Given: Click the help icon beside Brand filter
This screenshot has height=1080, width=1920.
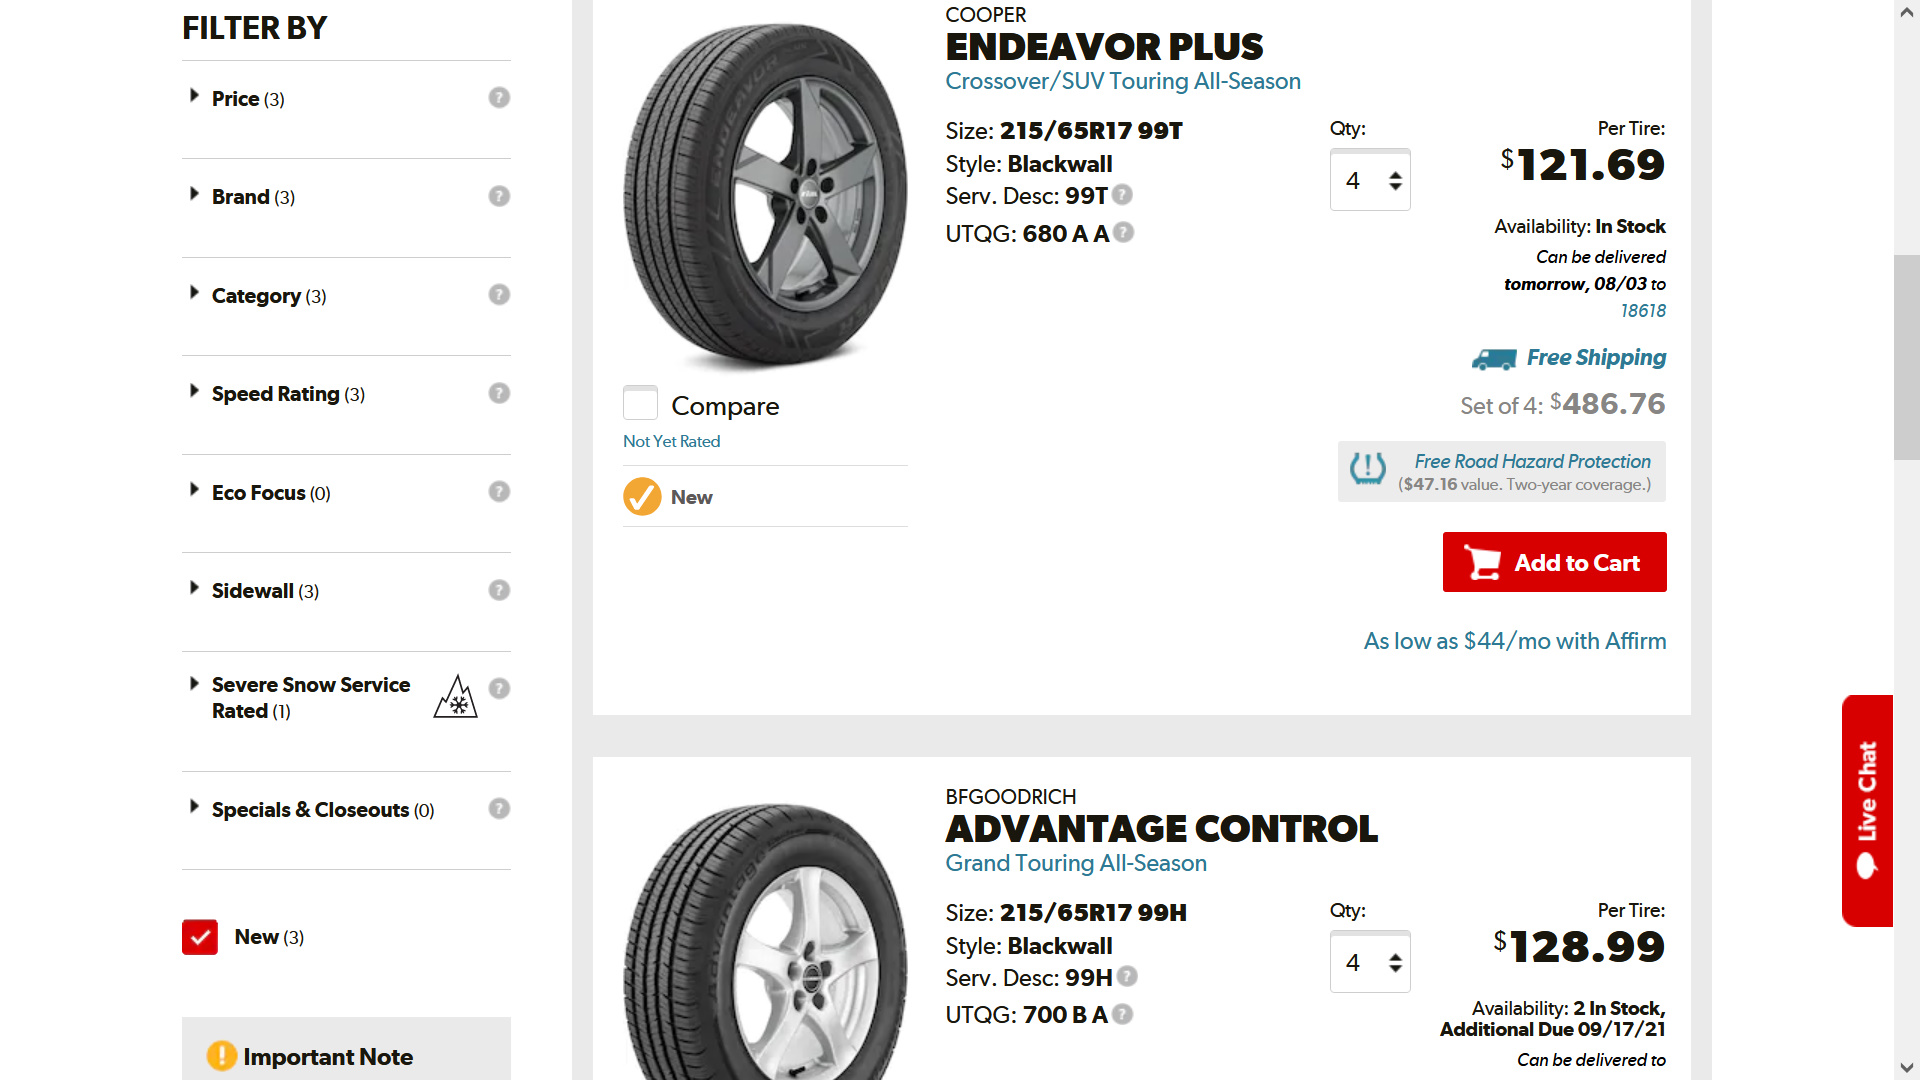Looking at the screenshot, I should (x=499, y=196).
